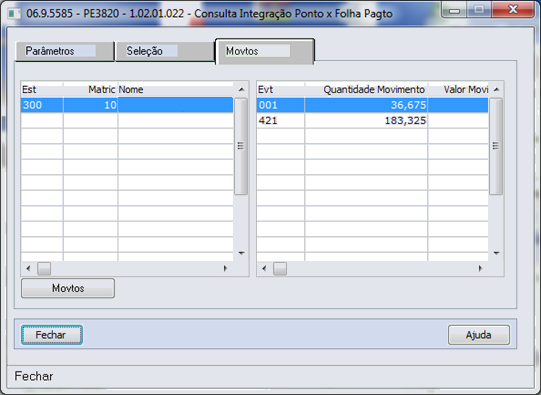The width and height of the screenshot is (541, 395).
Task: Open Ajuda help button
Action: pos(479,335)
